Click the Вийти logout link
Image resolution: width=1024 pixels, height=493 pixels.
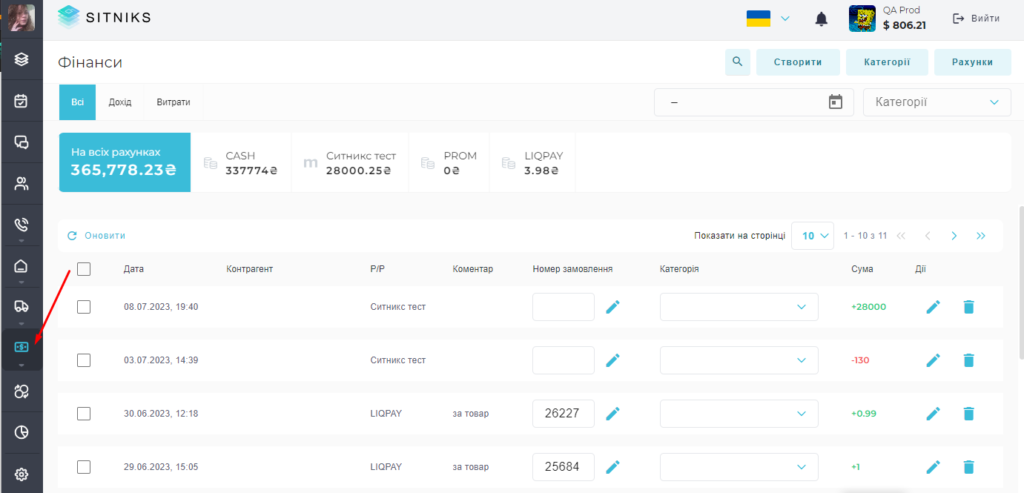tap(976, 18)
